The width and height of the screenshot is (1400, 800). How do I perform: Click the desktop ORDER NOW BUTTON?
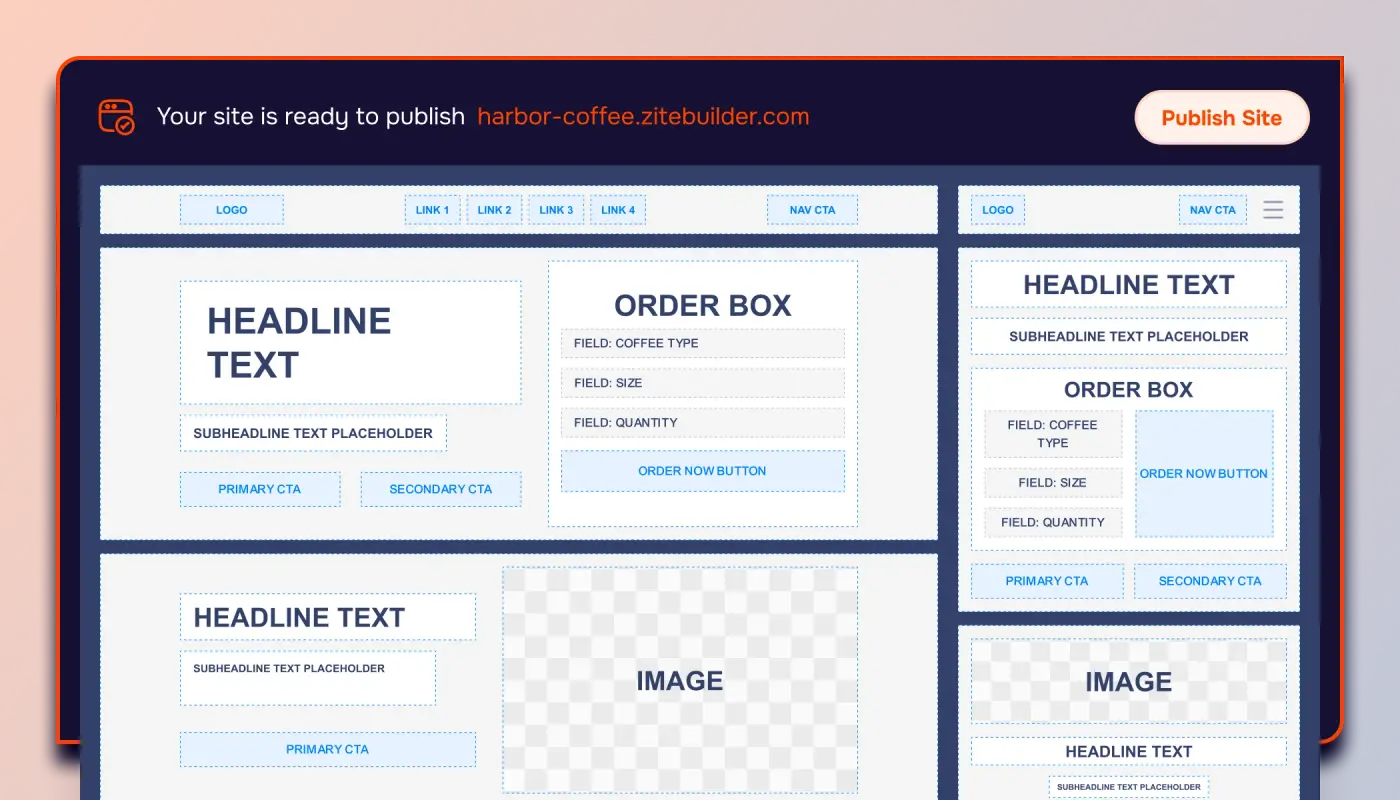(x=703, y=471)
